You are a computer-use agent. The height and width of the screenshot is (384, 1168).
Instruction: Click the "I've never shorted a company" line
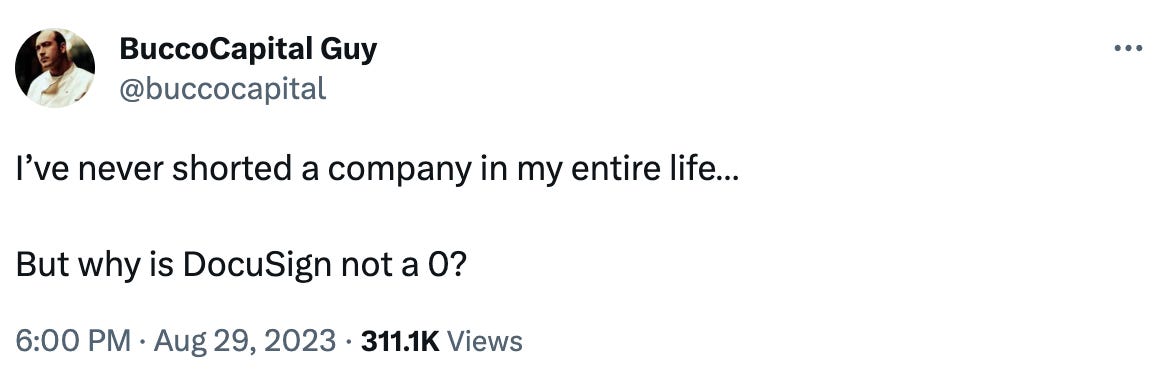click(378, 170)
